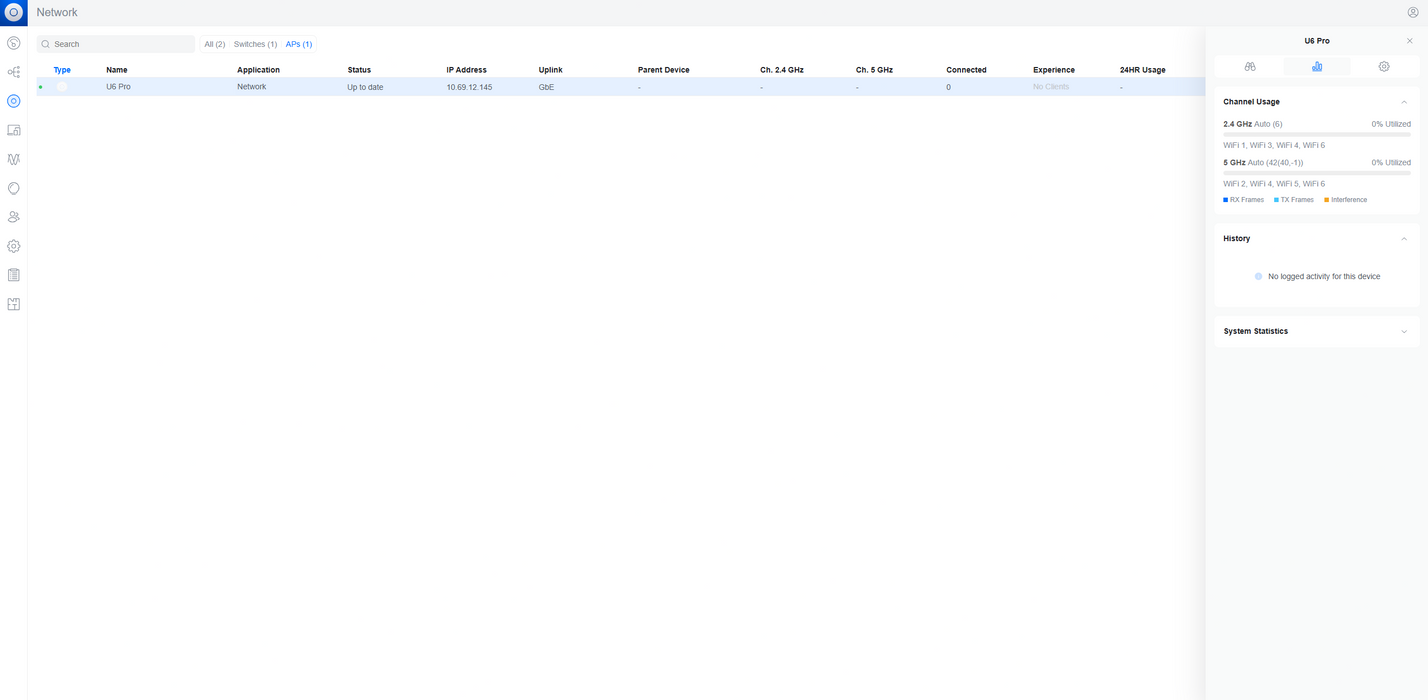Image resolution: width=1428 pixels, height=700 pixels.
Task: Sort by the Type column
Action: (62, 70)
